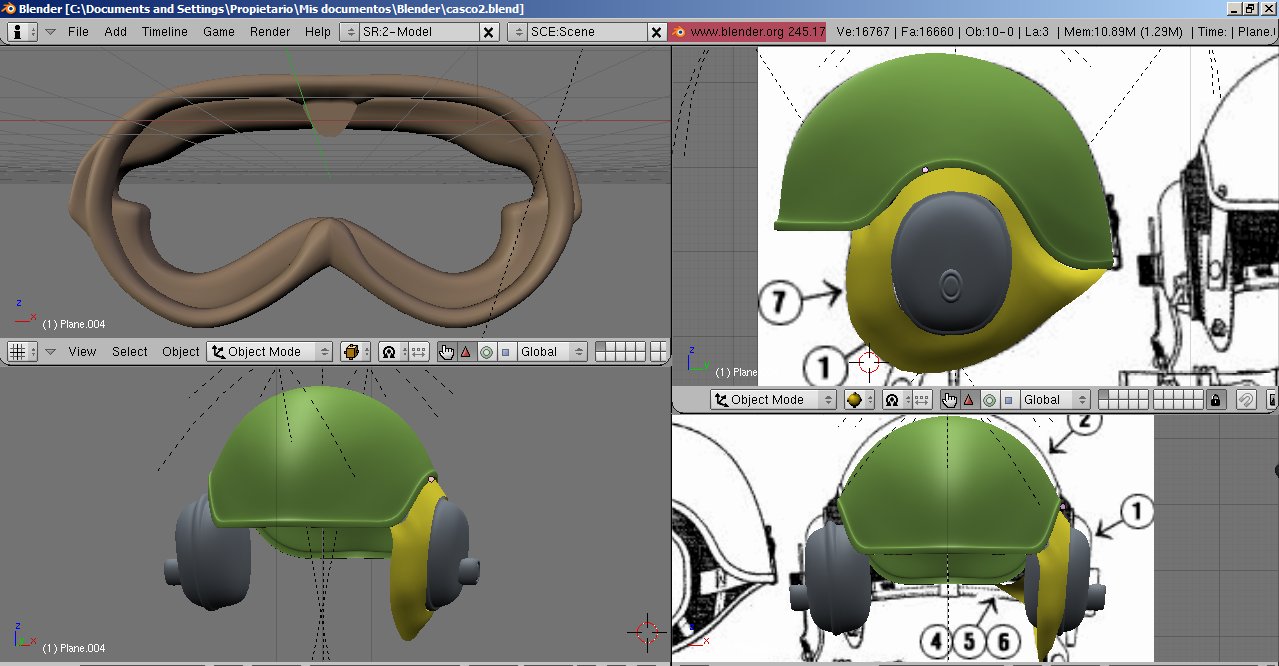This screenshot has height=666, width=1279.
Task: Open the Timeline menu
Action: click(164, 31)
